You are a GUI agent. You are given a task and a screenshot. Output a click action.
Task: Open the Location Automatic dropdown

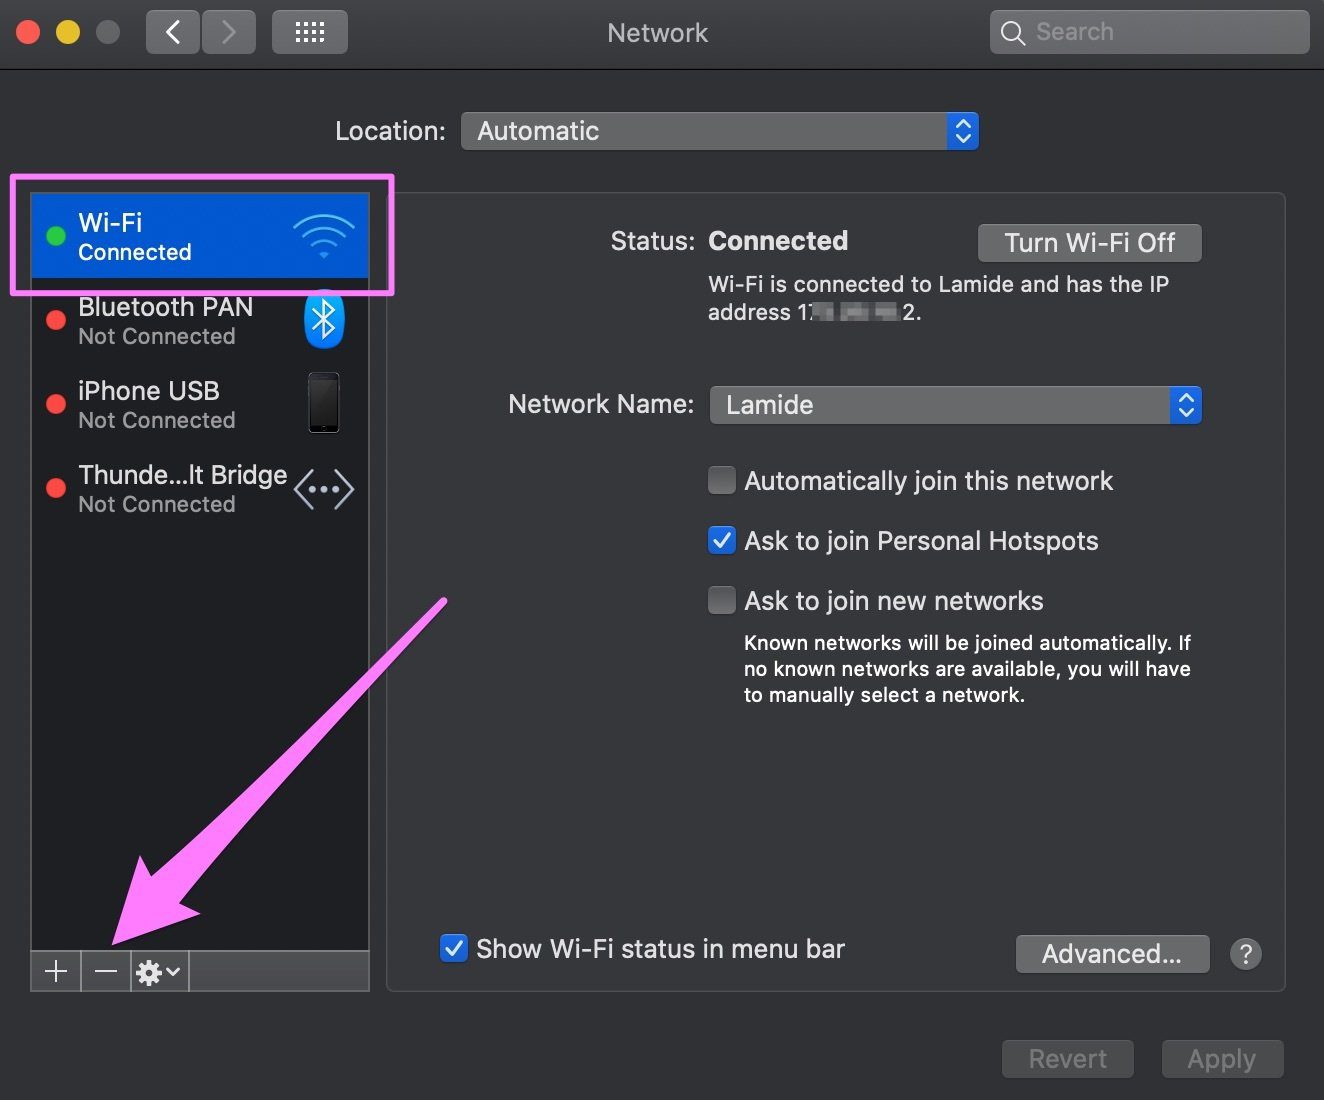point(719,131)
